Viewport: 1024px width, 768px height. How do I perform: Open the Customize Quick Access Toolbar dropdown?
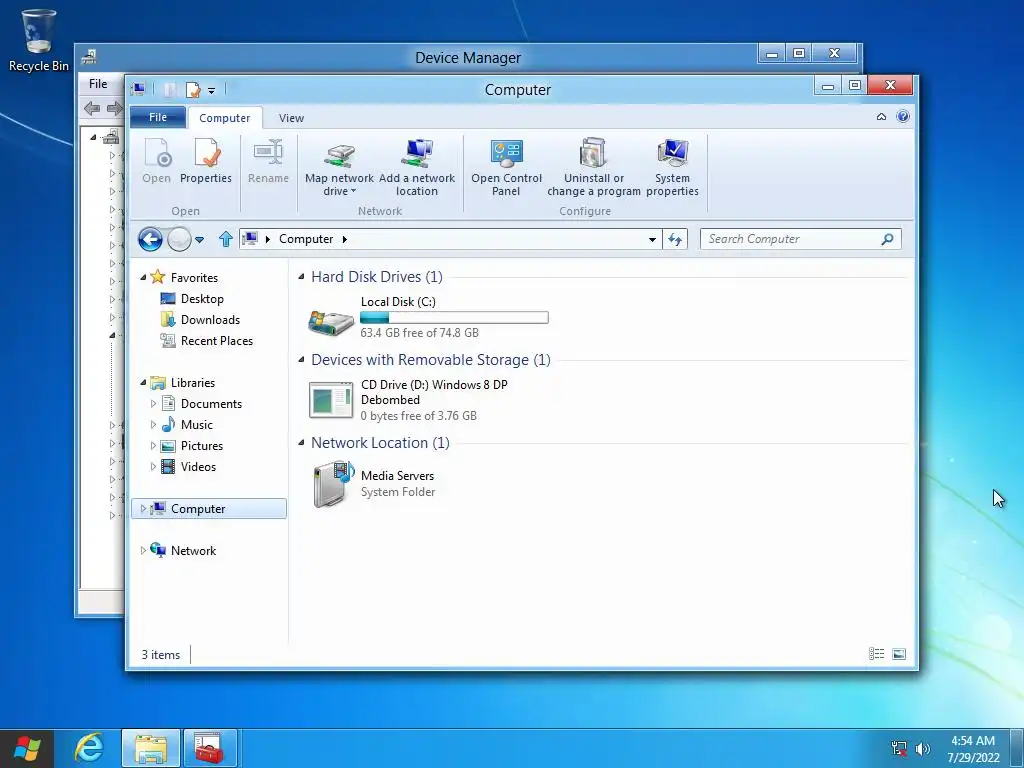[x=211, y=91]
